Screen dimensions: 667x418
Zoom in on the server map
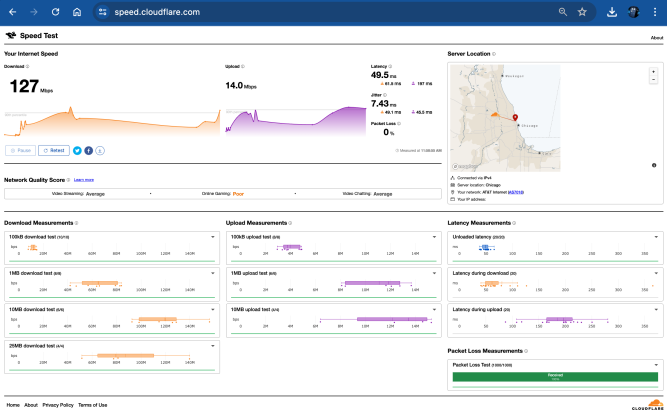pyautogui.click(x=653, y=71)
